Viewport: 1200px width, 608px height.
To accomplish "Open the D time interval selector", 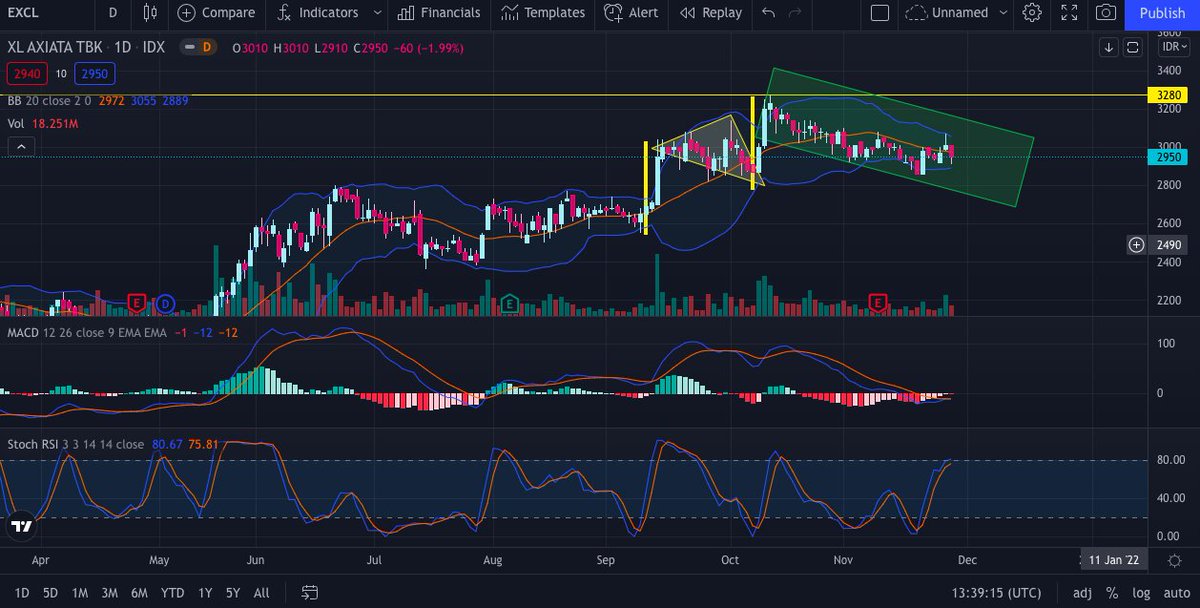I will click(x=112, y=13).
